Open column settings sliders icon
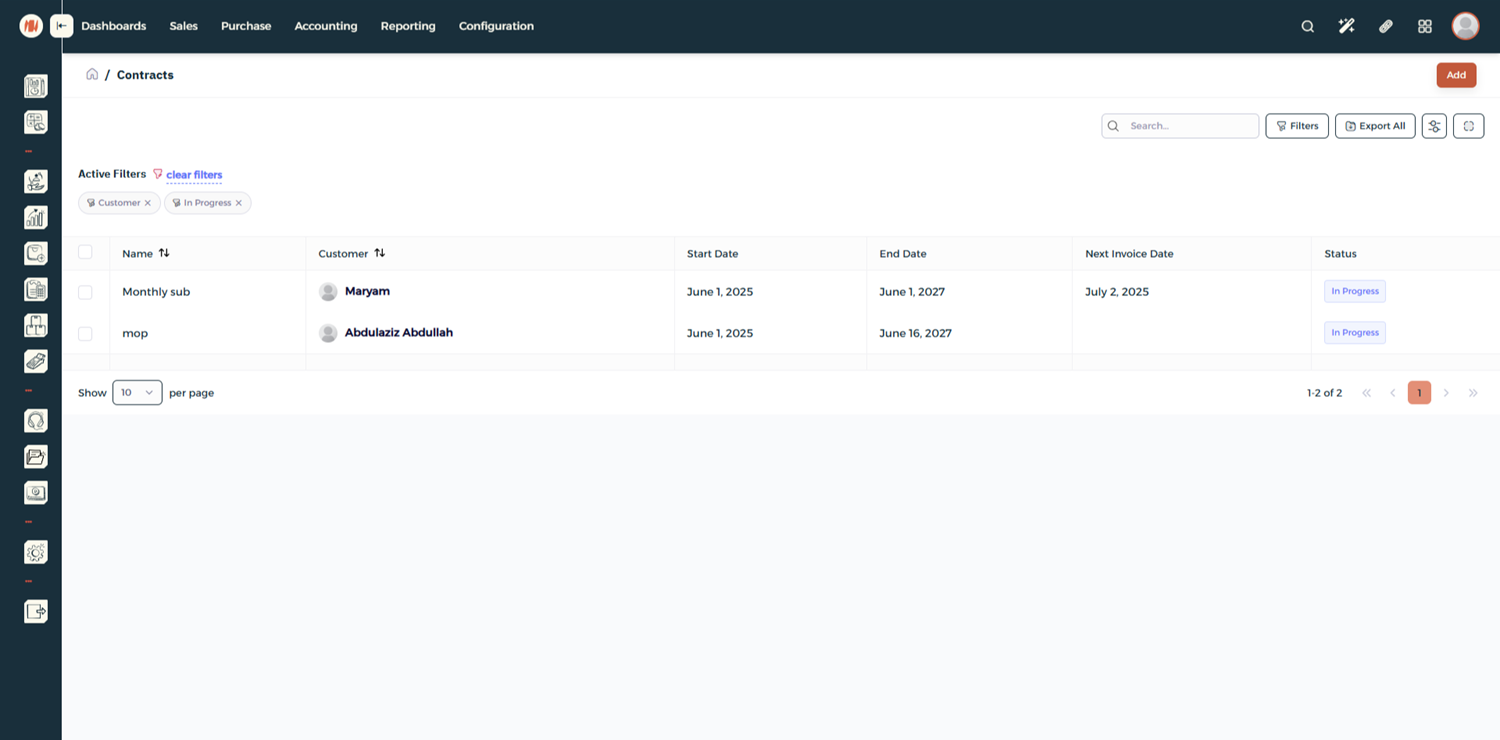The width and height of the screenshot is (1500, 740). click(x=1434, y=126)
